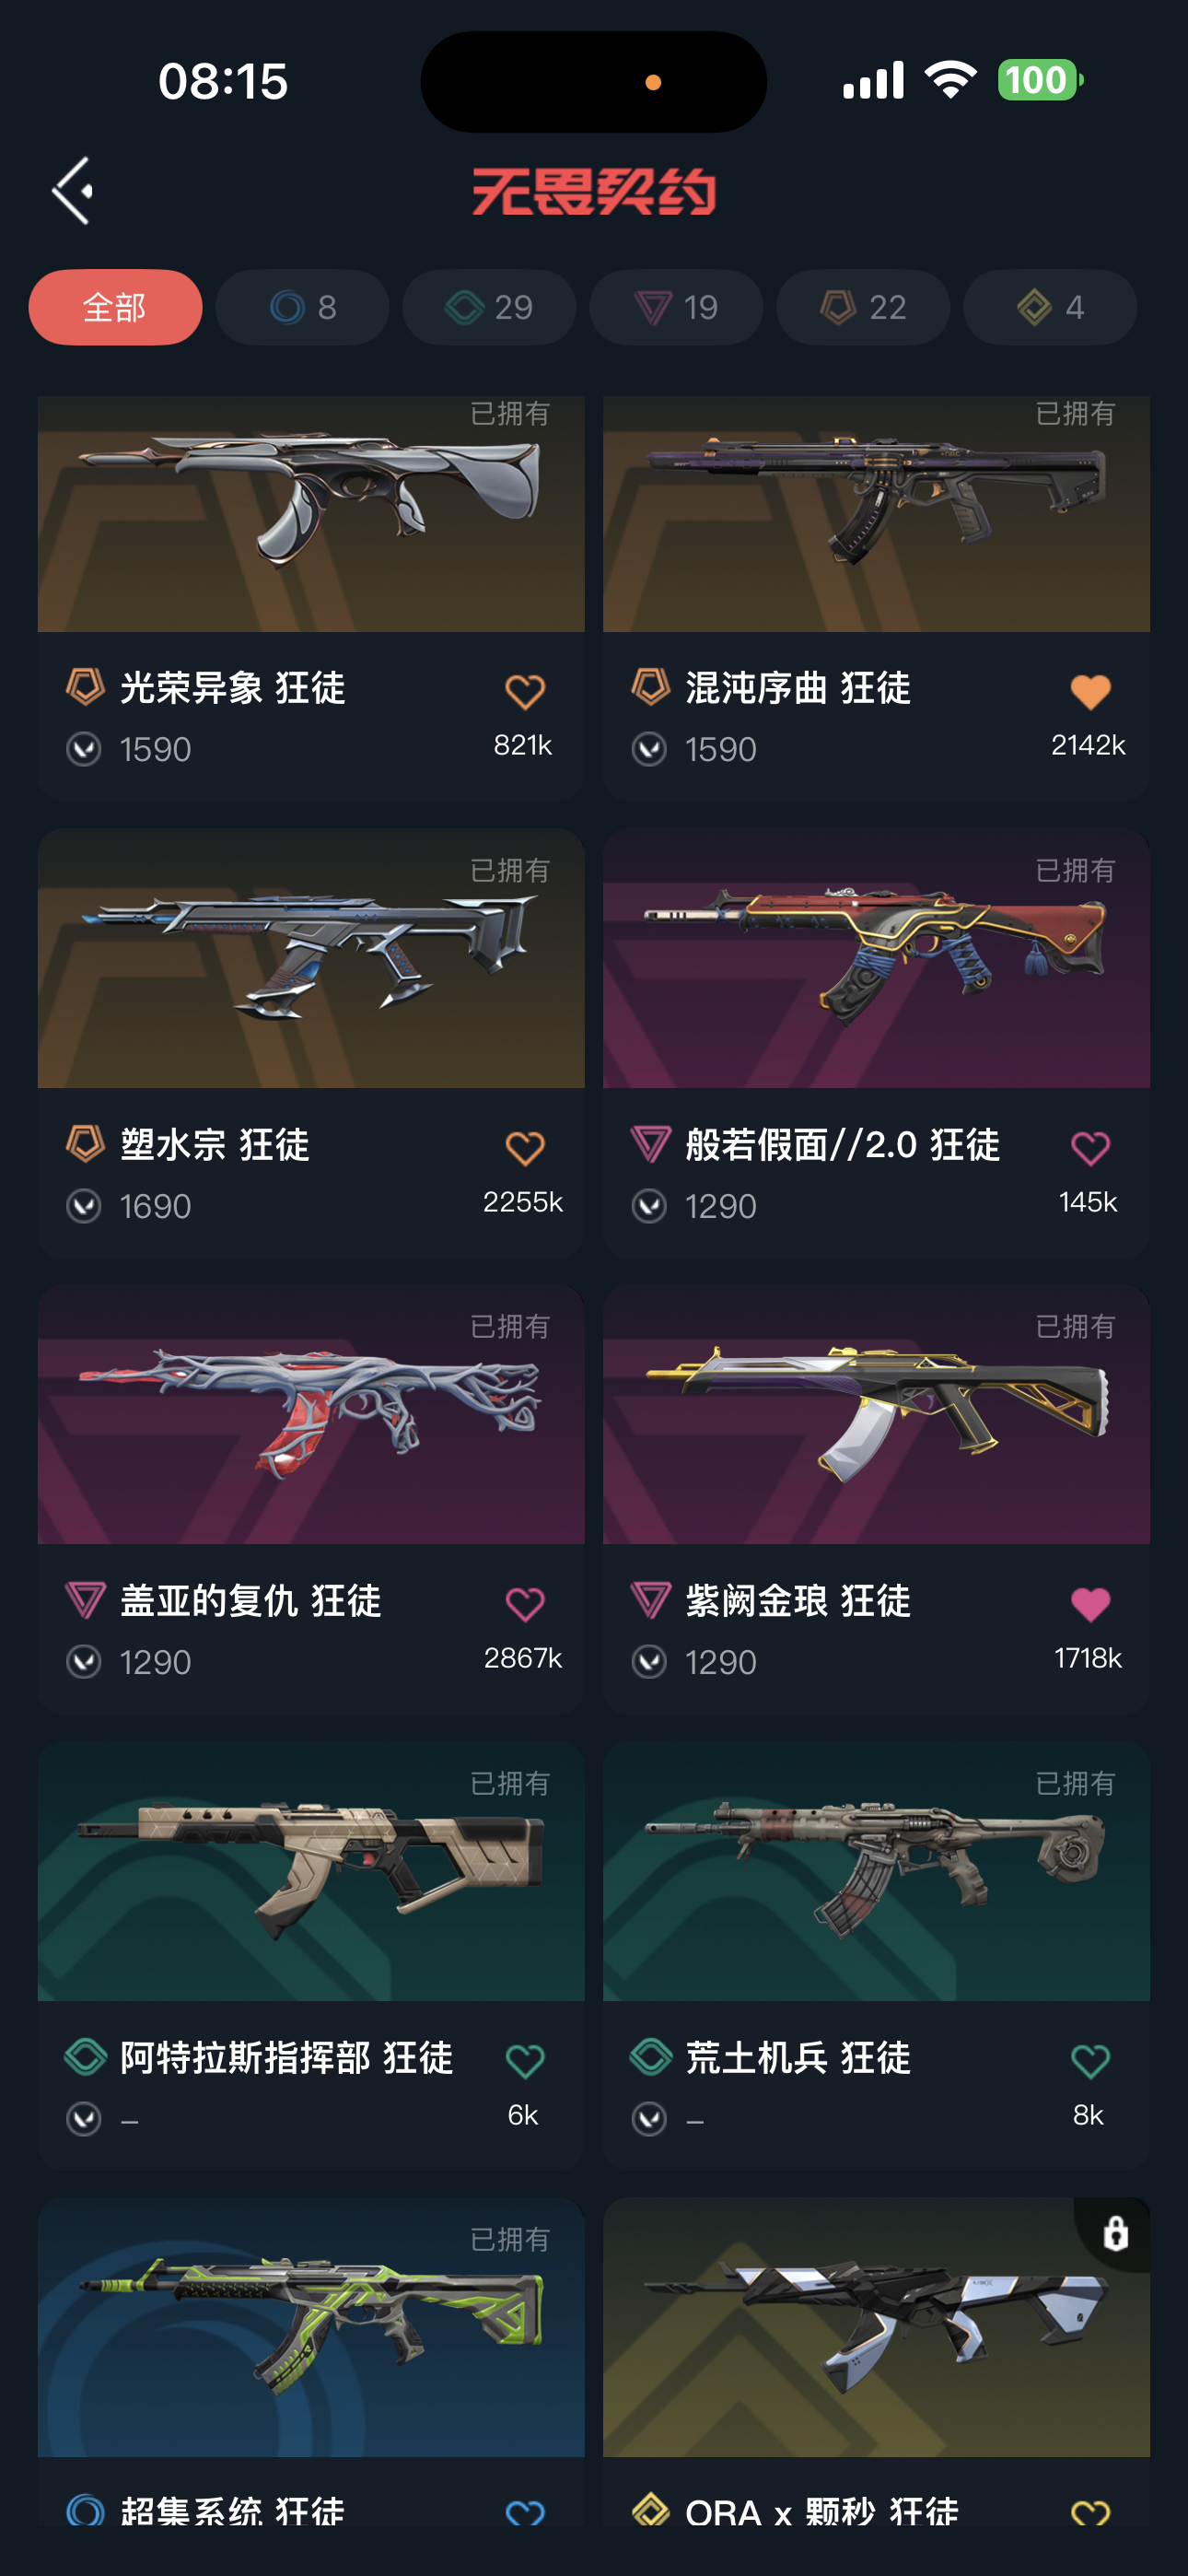Select the 全部 filter tab
The height and width of the screenshot is (2576, 1188).
pyautogui.click(x=115, y=307)
